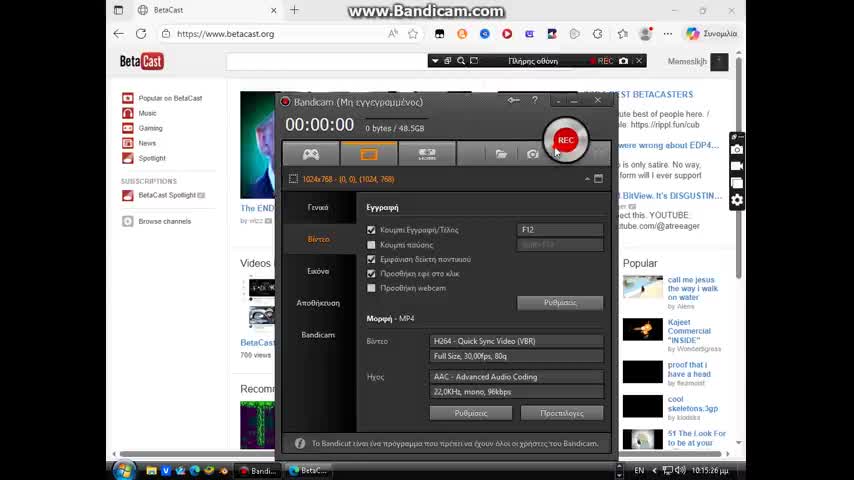The width and height of the screenshot is (854, 480).
Task: Switch to Bandi... taskbar button
Action: point(258,470)
